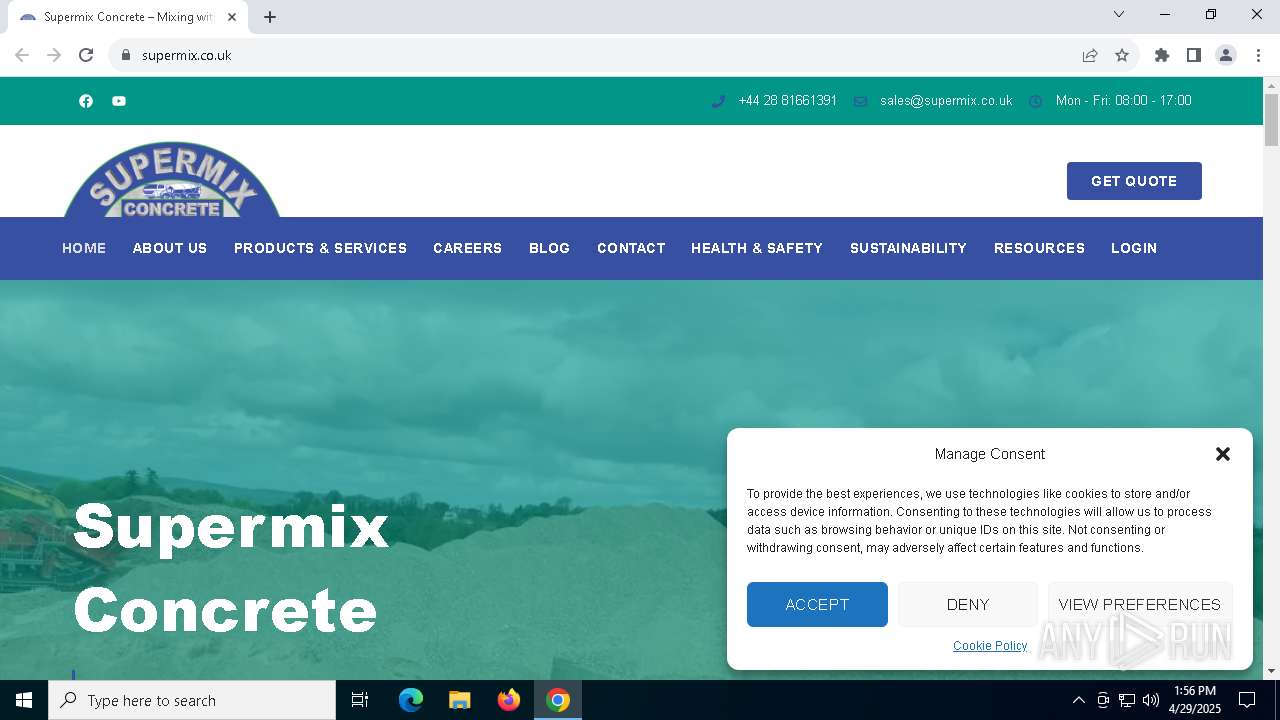Image resolution: width=1280 pixels, height=720 pixels.
Task: Open the Cookie Policy link
Action: (x=990, y=646)
